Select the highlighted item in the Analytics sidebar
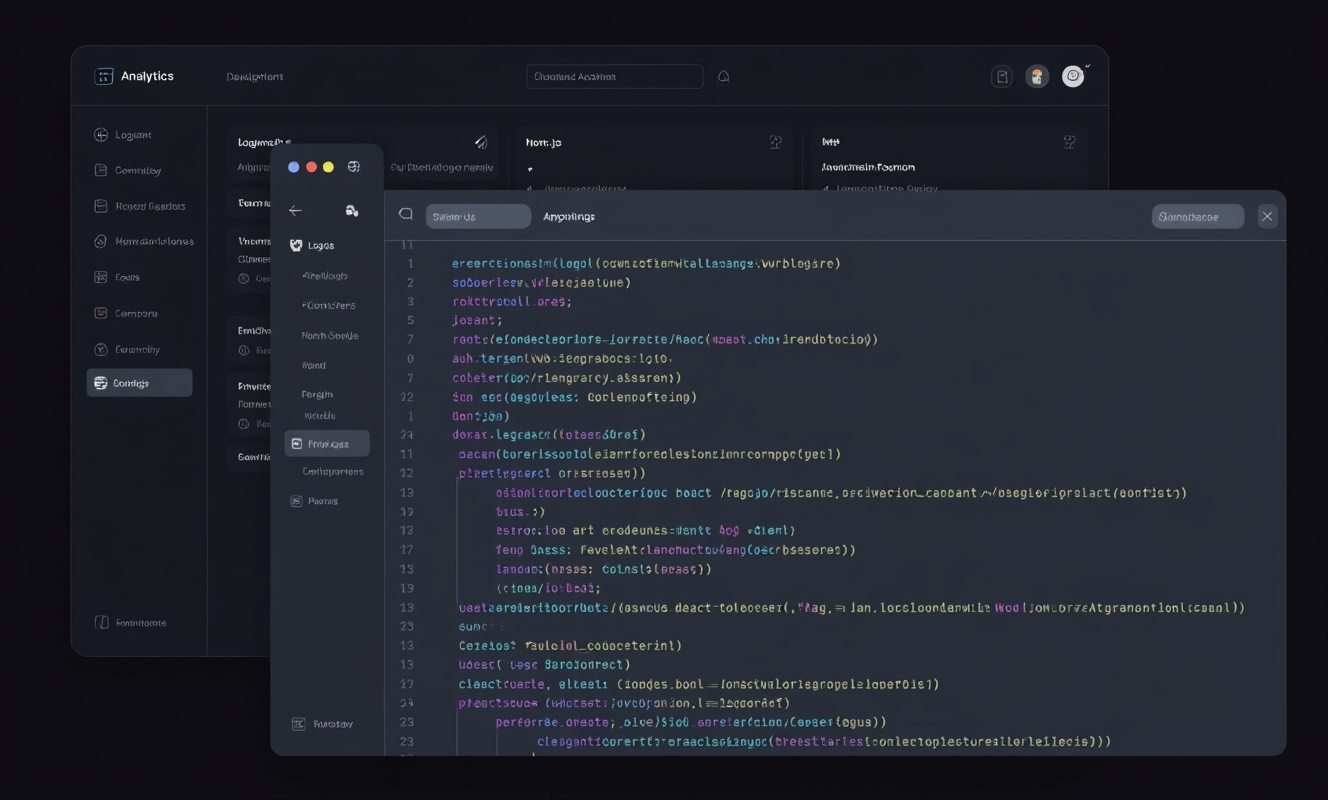The height and width of the screenshot is (800, 1328). coord(139,383)
